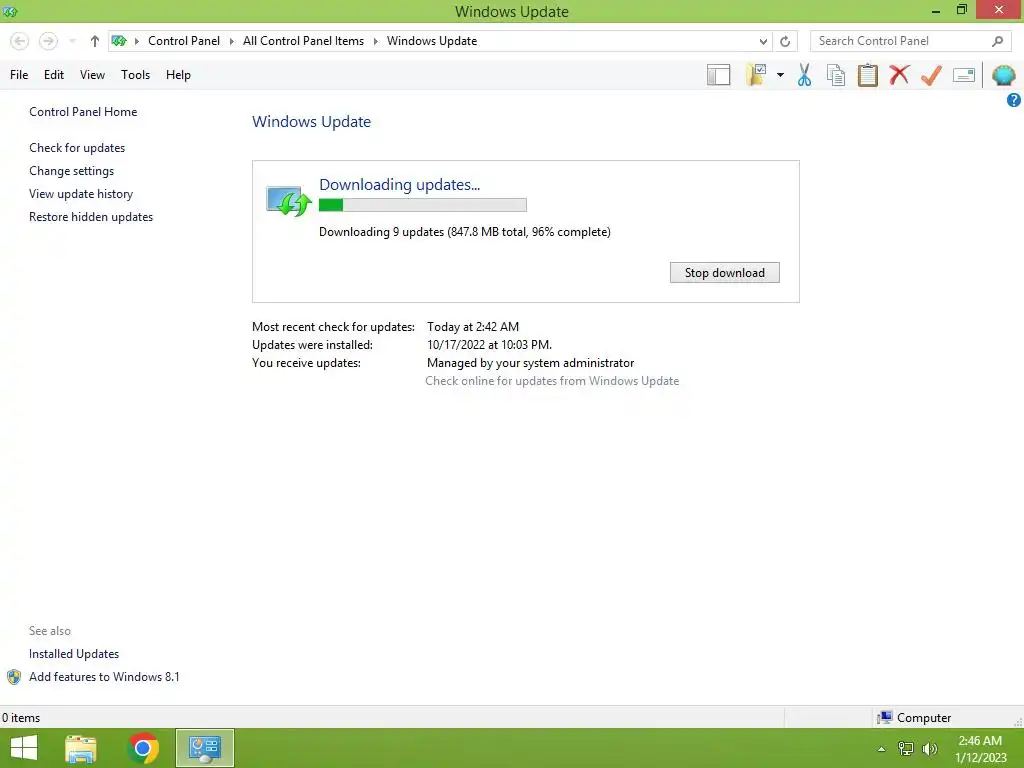Refresh the Windows Update page
Screen dimensions: 1024x768
point(785,41)
